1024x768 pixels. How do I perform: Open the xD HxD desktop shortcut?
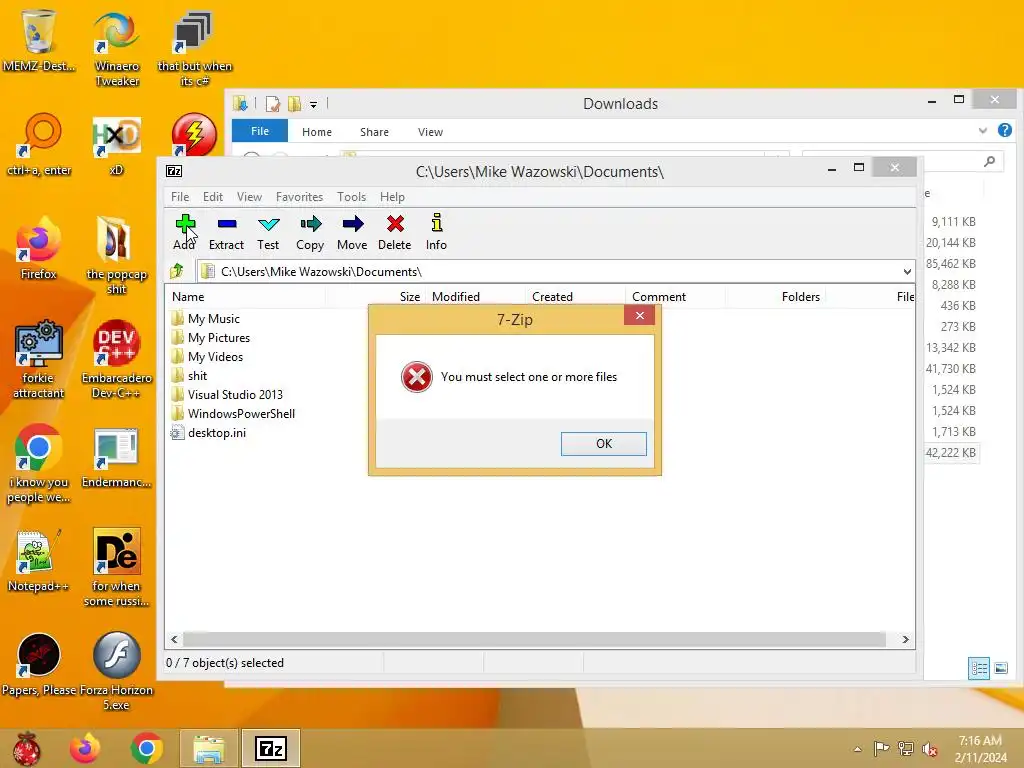click(x=116, y=146)
